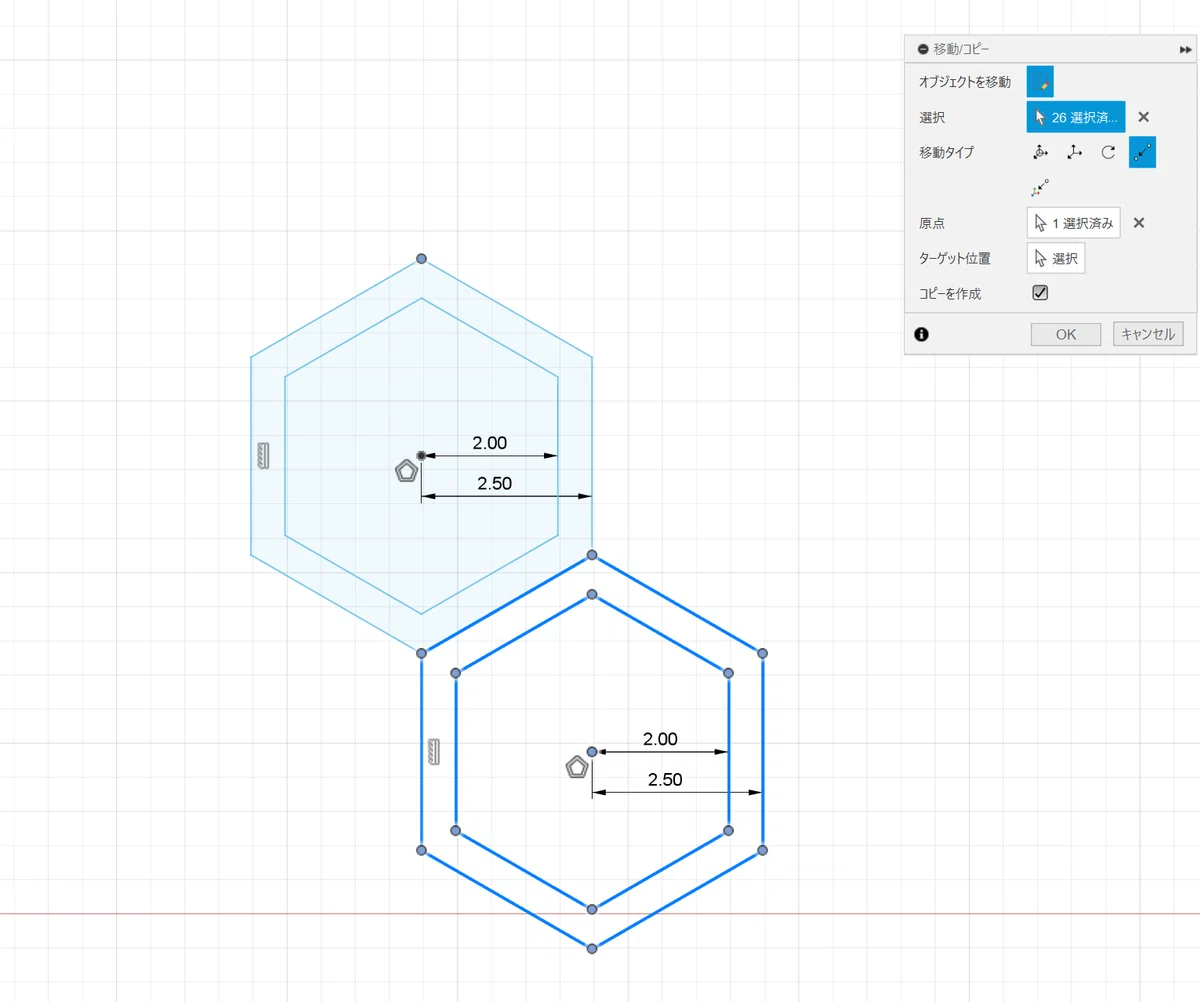This screenshot has height=1002, width=1200.
Task: Click constraint glyph on pale hexagon's vertical edge
Action: pos(263,455)
